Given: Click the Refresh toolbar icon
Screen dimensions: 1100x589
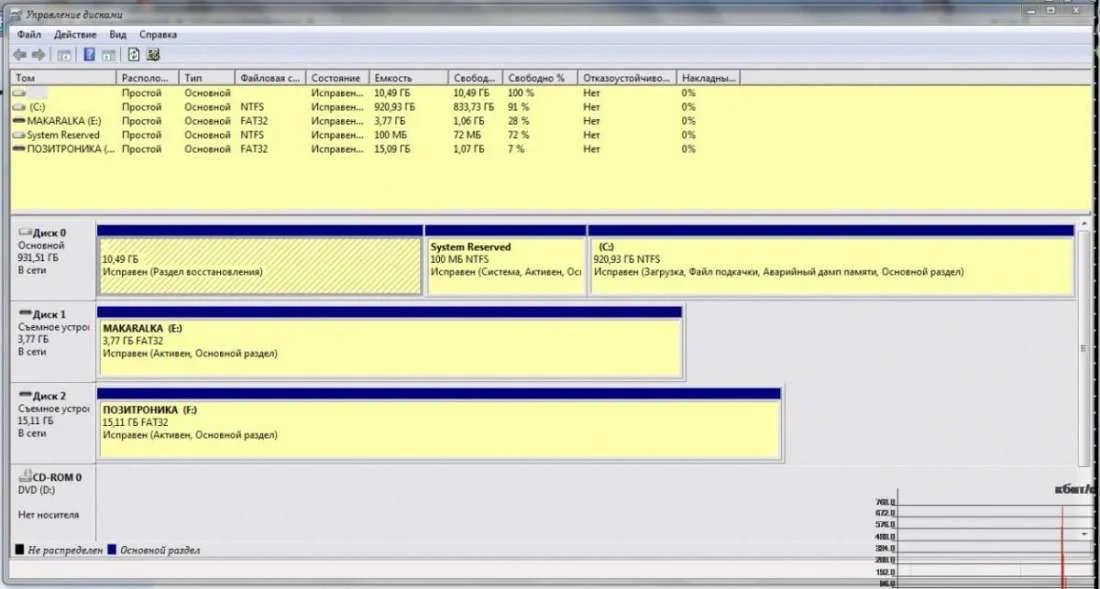Looking at the screenshot, I should [133, 55].
